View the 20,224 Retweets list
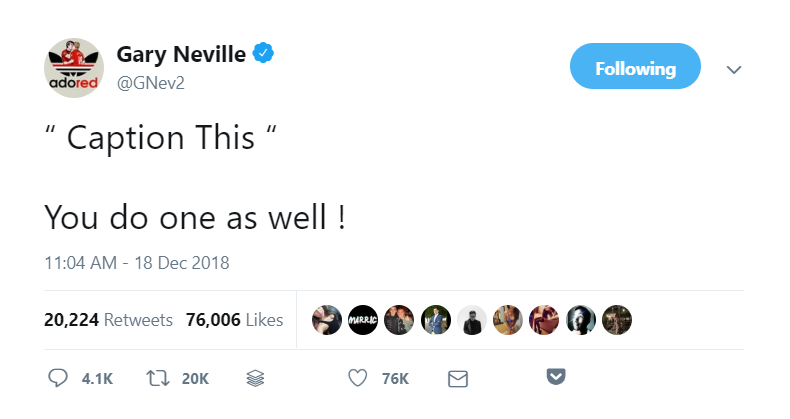790x419 pixels. (x=108, y=320)
